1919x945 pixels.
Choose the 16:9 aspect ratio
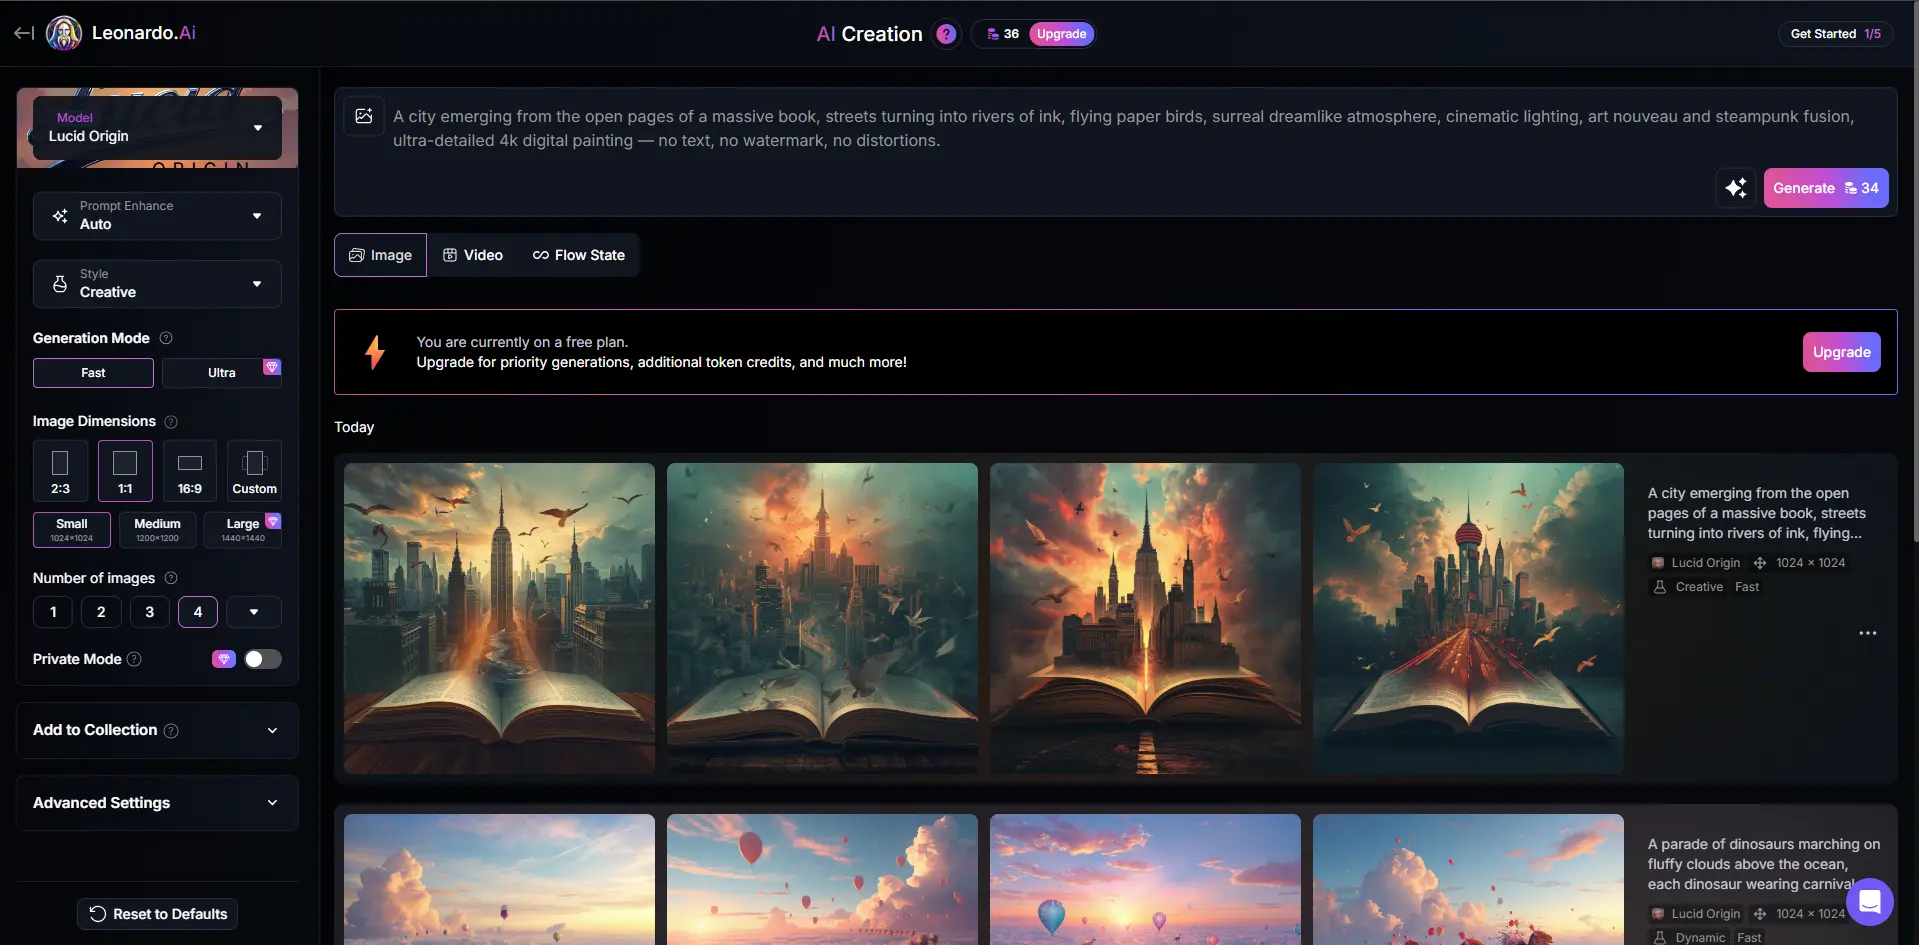point(190,471)
